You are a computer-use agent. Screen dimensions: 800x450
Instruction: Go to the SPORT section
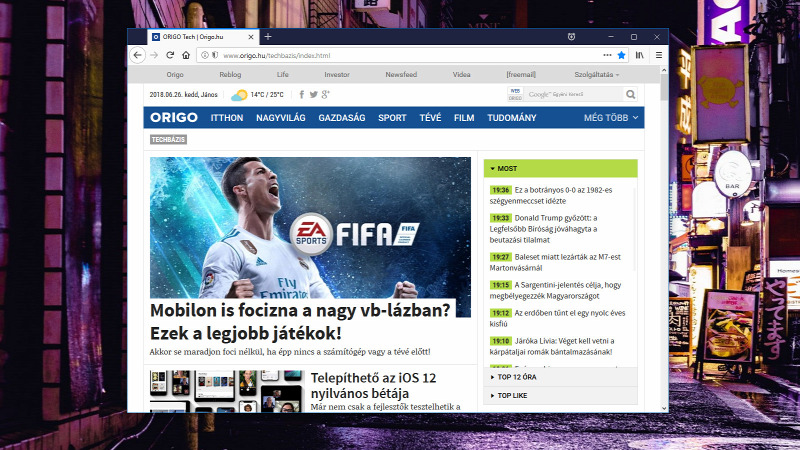[392, 118]
